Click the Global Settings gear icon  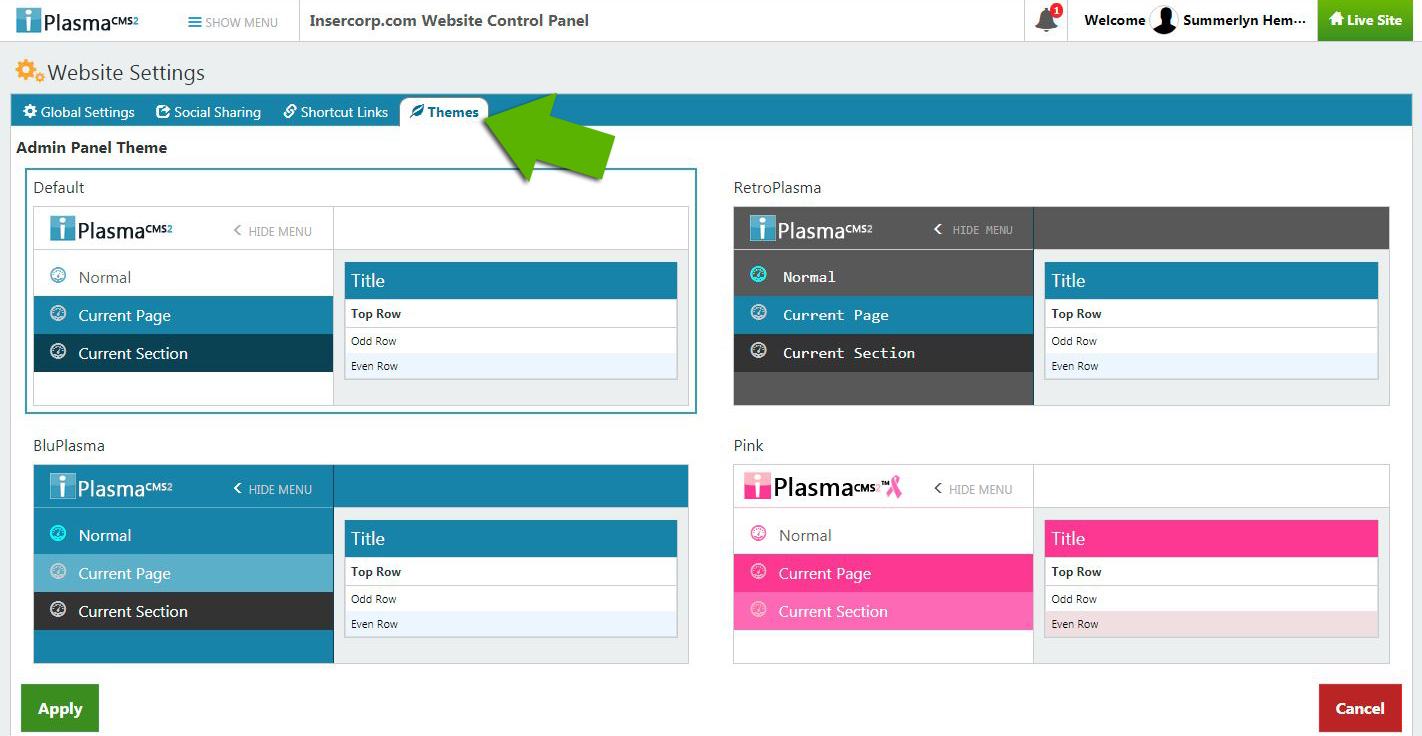coord(30,112)
